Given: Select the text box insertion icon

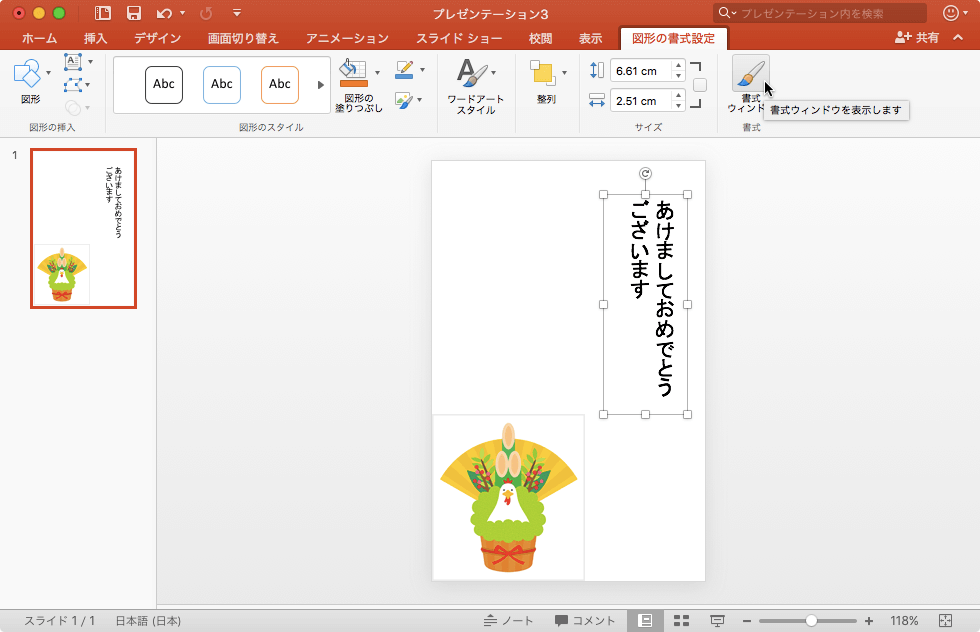Looking at the screenshot, I should click(x=73, y=60).
